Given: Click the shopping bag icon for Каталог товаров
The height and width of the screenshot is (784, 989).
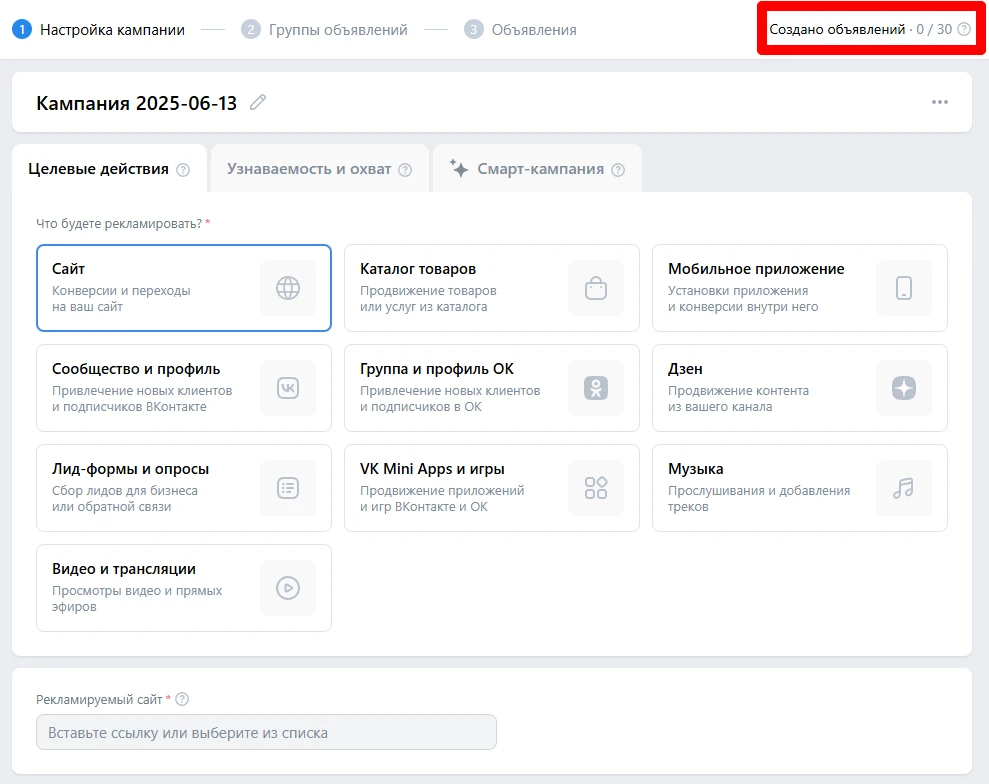Looking at the screenshot, I should [596, 288].
